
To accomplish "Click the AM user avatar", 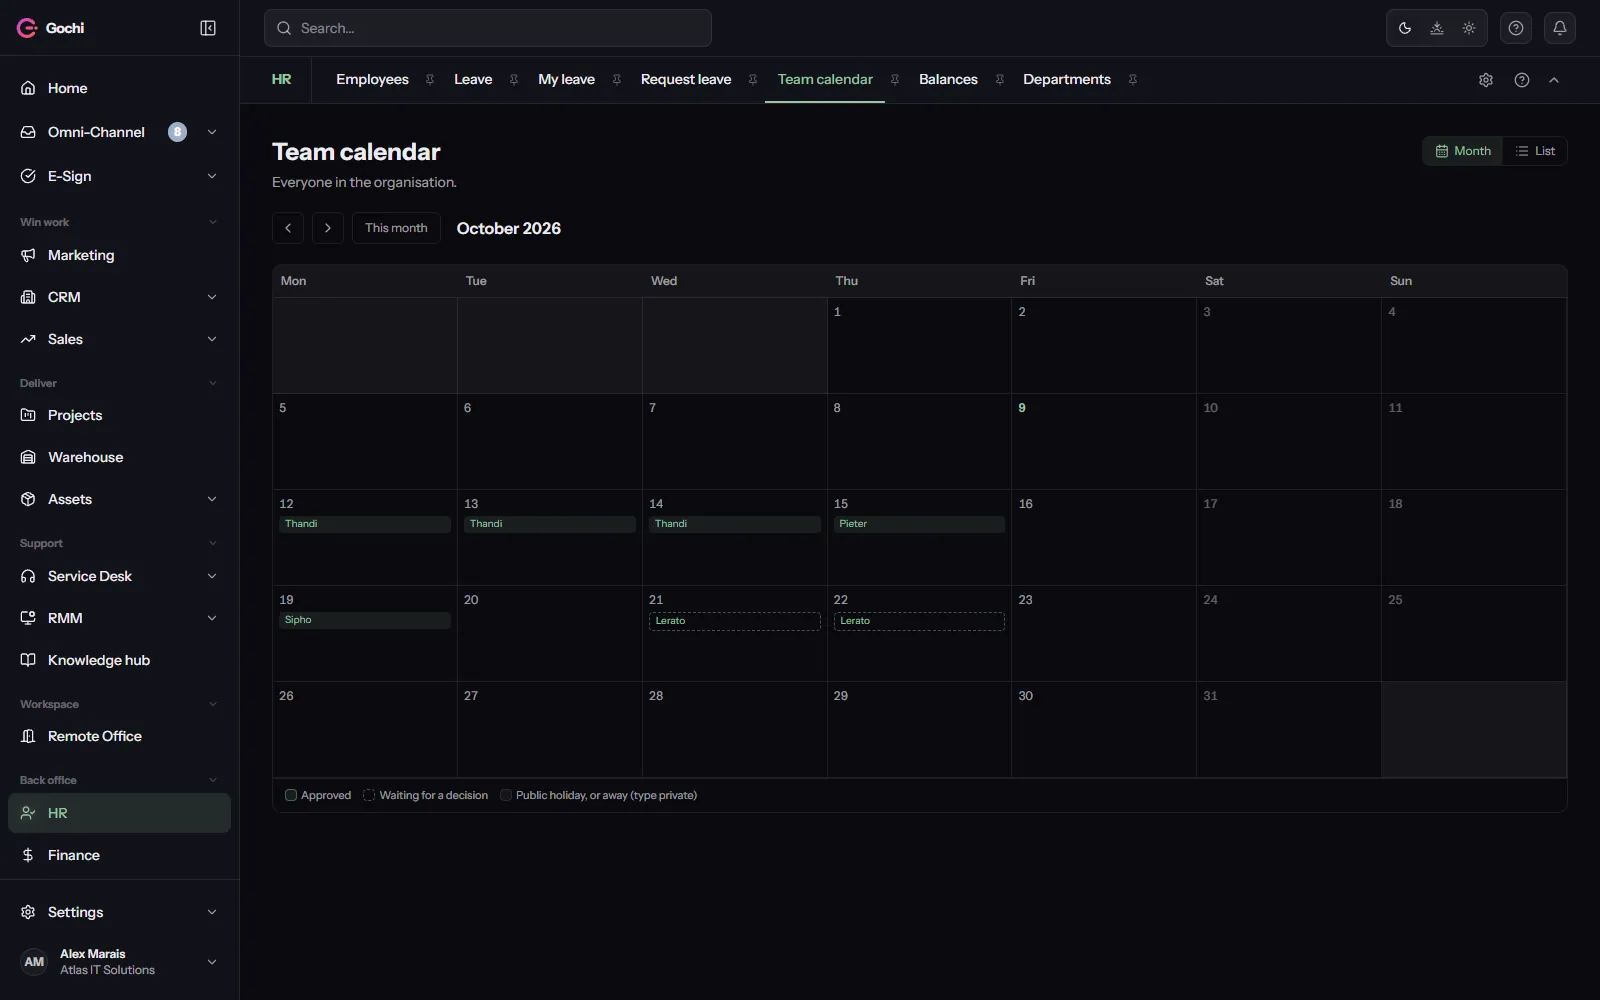I will (x=34, y=962).
